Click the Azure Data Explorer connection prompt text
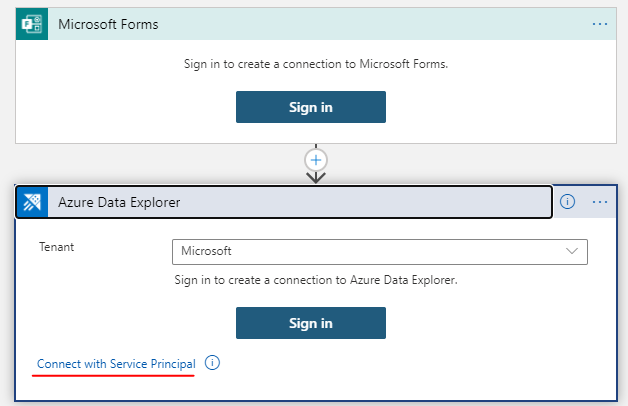628x406 pixels. point(316,280)
